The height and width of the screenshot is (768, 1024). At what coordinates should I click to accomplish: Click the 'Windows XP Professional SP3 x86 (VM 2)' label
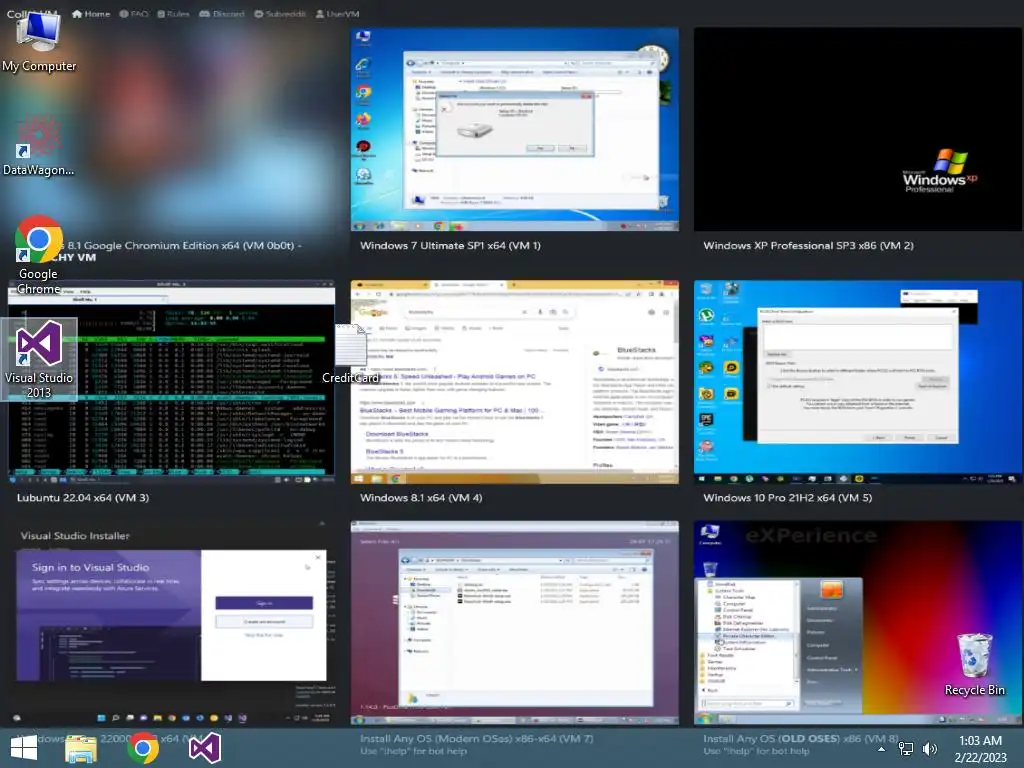(808, 246)
